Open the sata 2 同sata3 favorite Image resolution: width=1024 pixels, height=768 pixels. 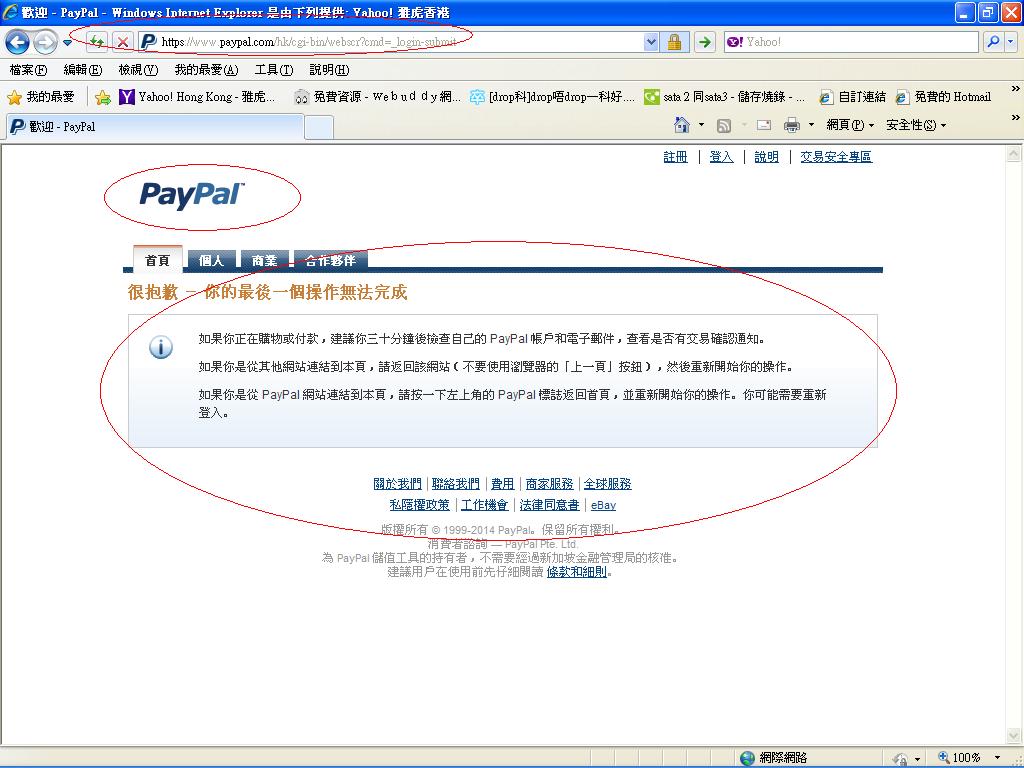(724, 97)
